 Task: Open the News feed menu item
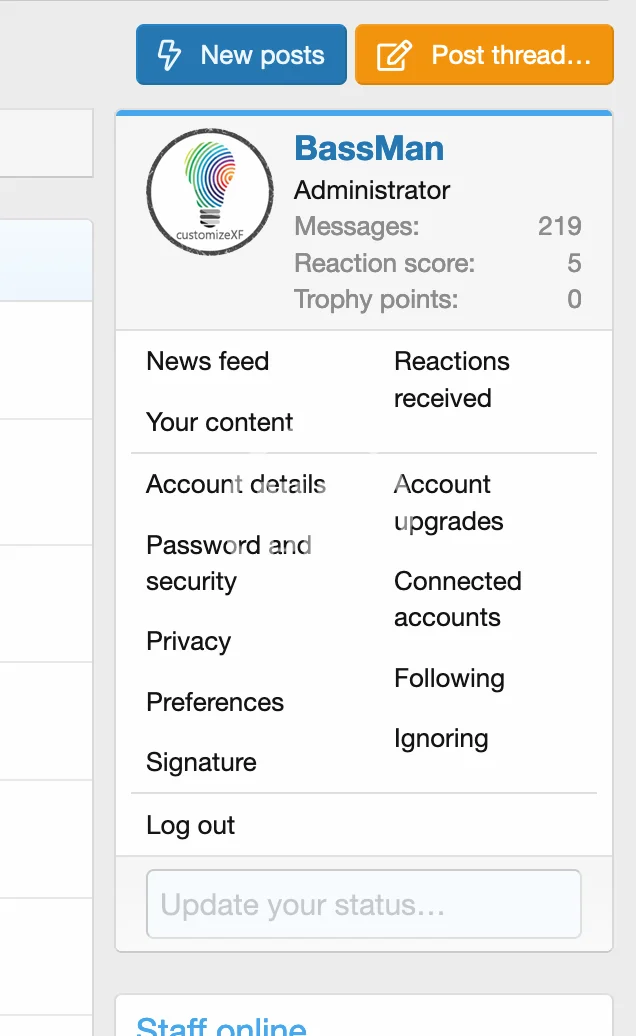tap(208, 361)
